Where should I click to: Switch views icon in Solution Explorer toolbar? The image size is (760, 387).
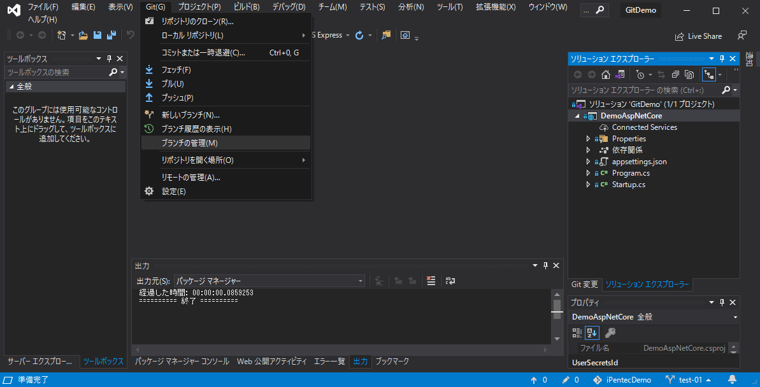click(x=620, y=75)
